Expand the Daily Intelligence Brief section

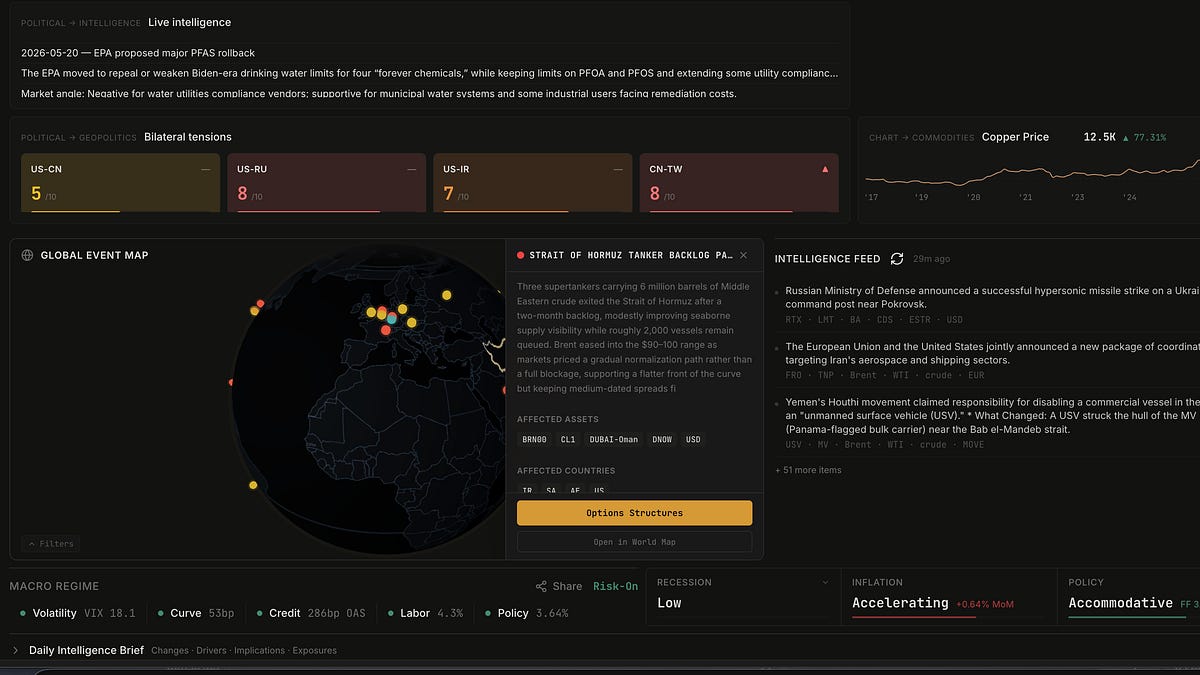point(15,650)
